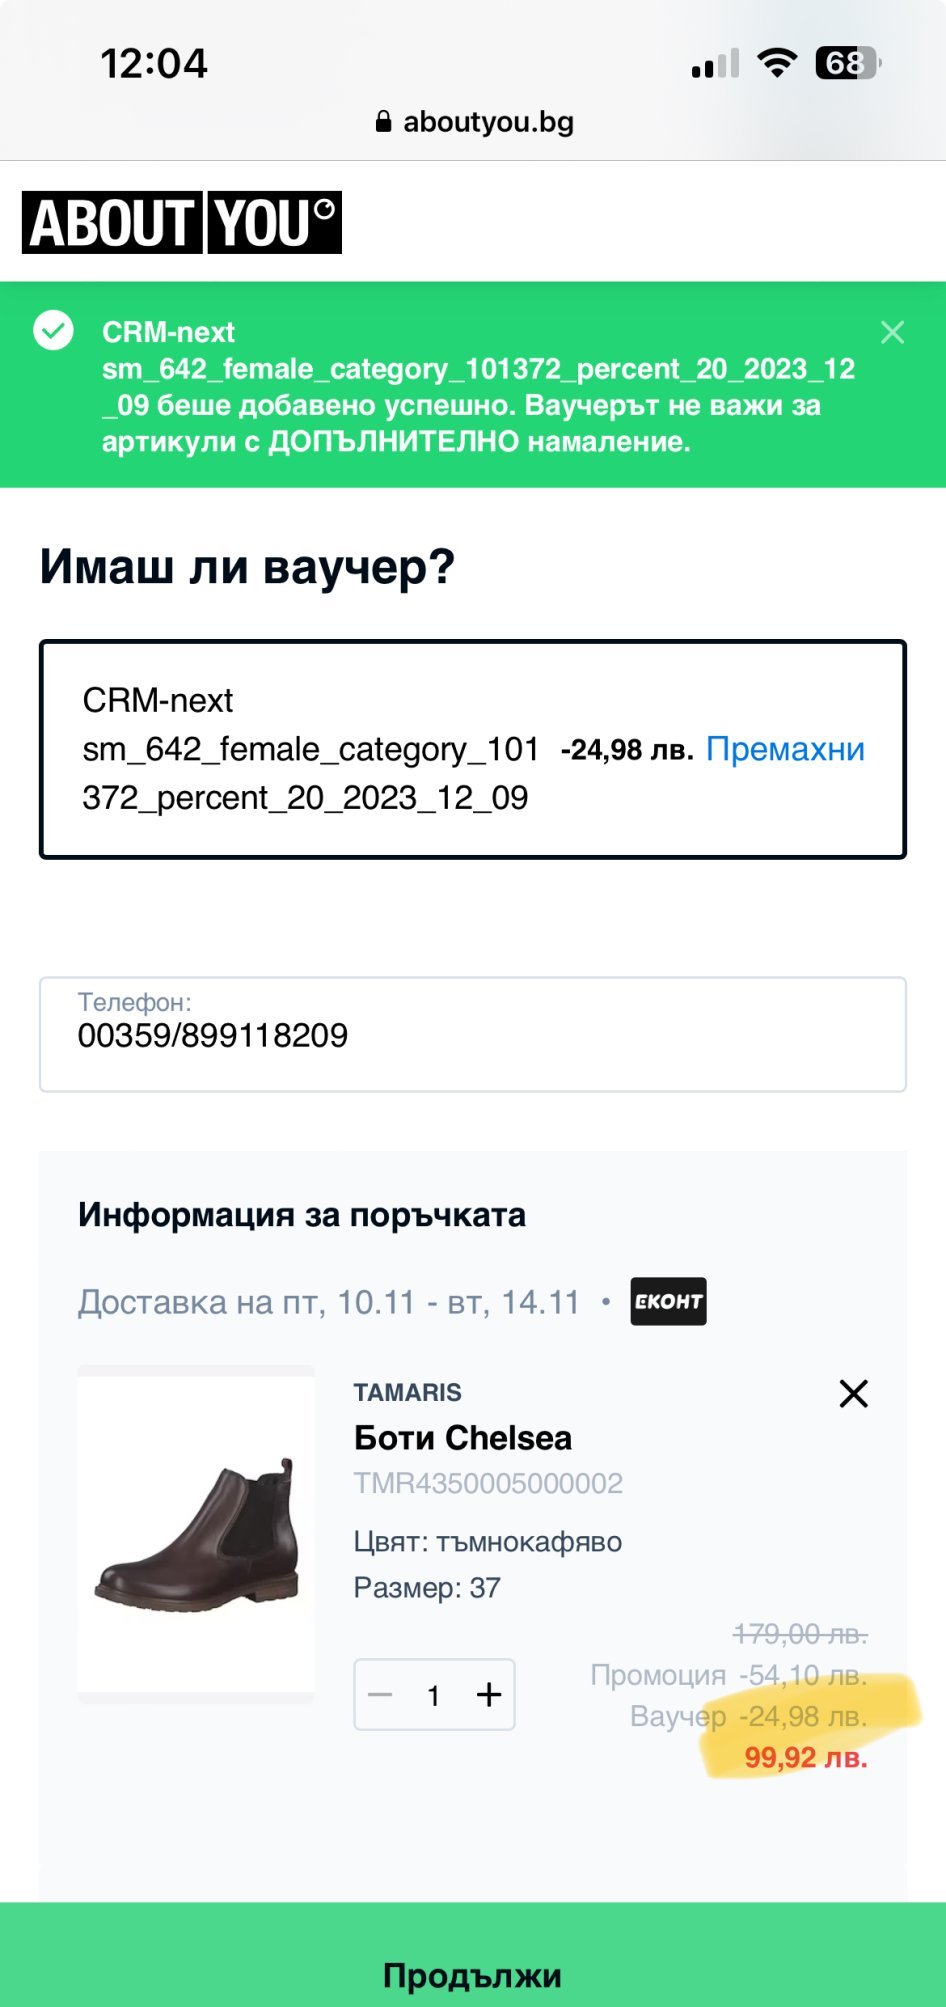Tap the 12:04 clock in status bar
This screenshot has width=946, height=2007.
[x=154, y=64]
